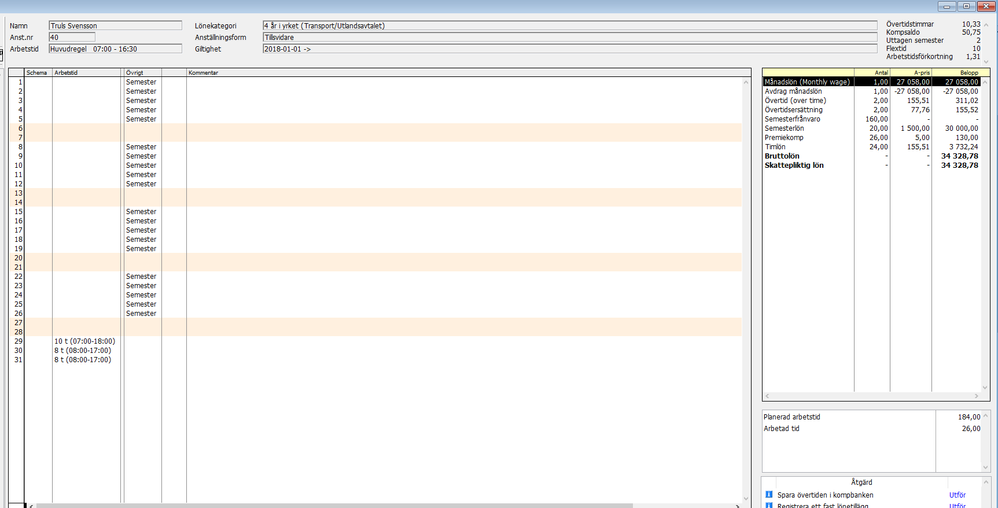Click the Semesterfrånvaro count 160,00

click(x=878, y=119)
